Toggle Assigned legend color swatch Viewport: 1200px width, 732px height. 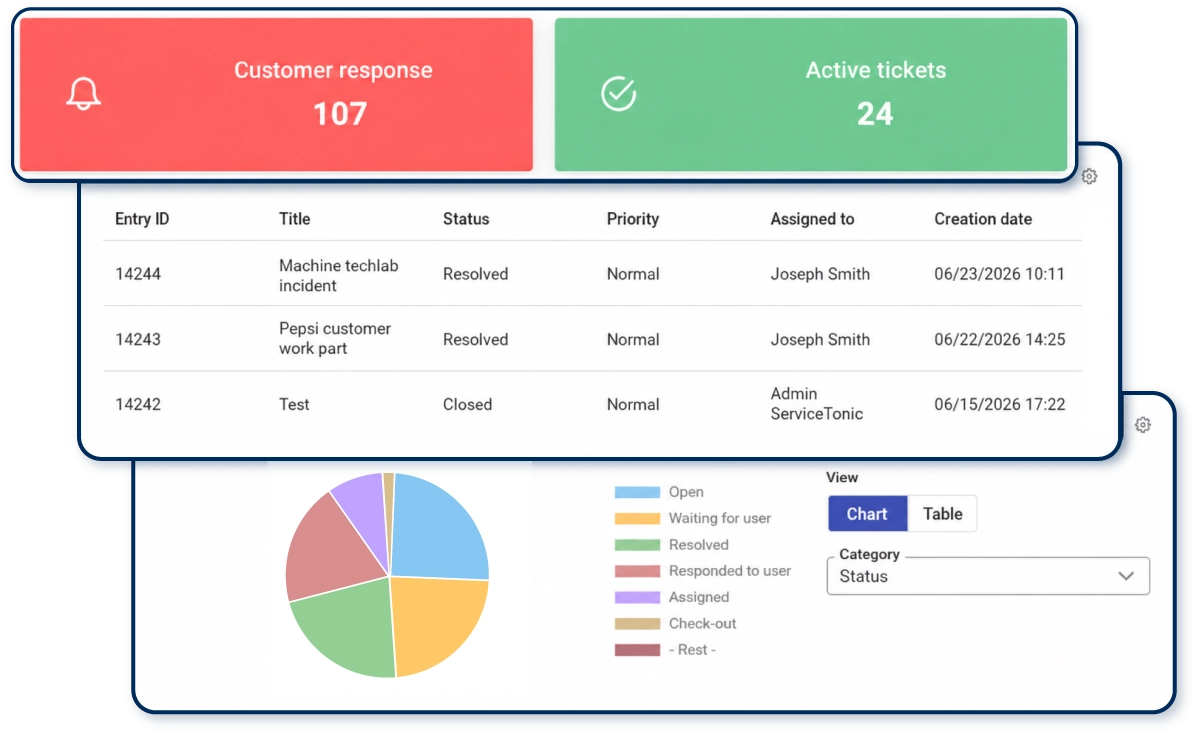pos(637,597)
